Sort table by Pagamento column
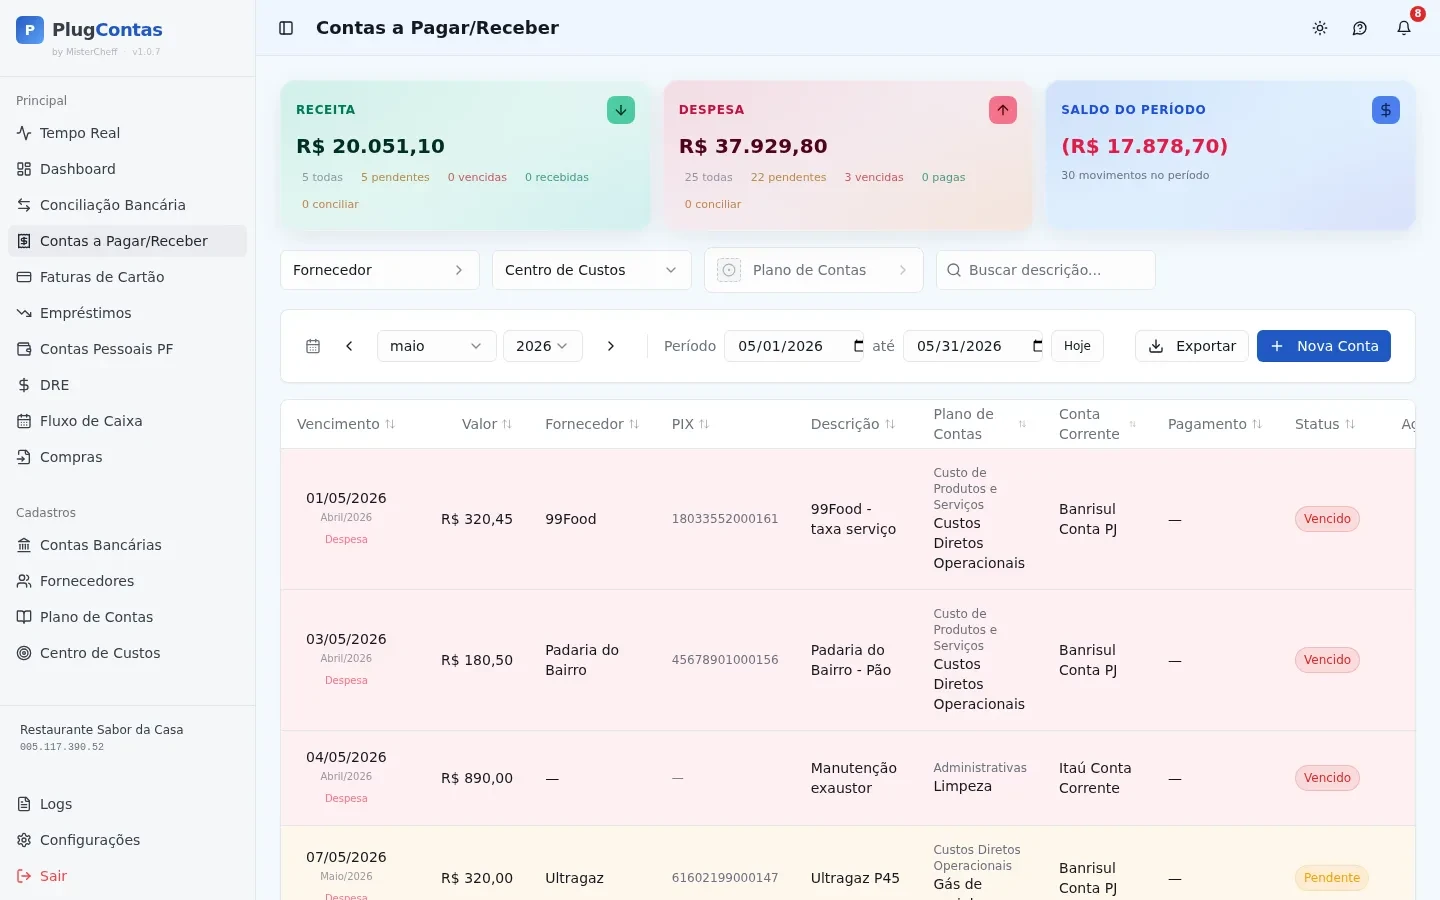This screenshot has height=900, width=1440. pyautogui.click(x=1215, y=424)
